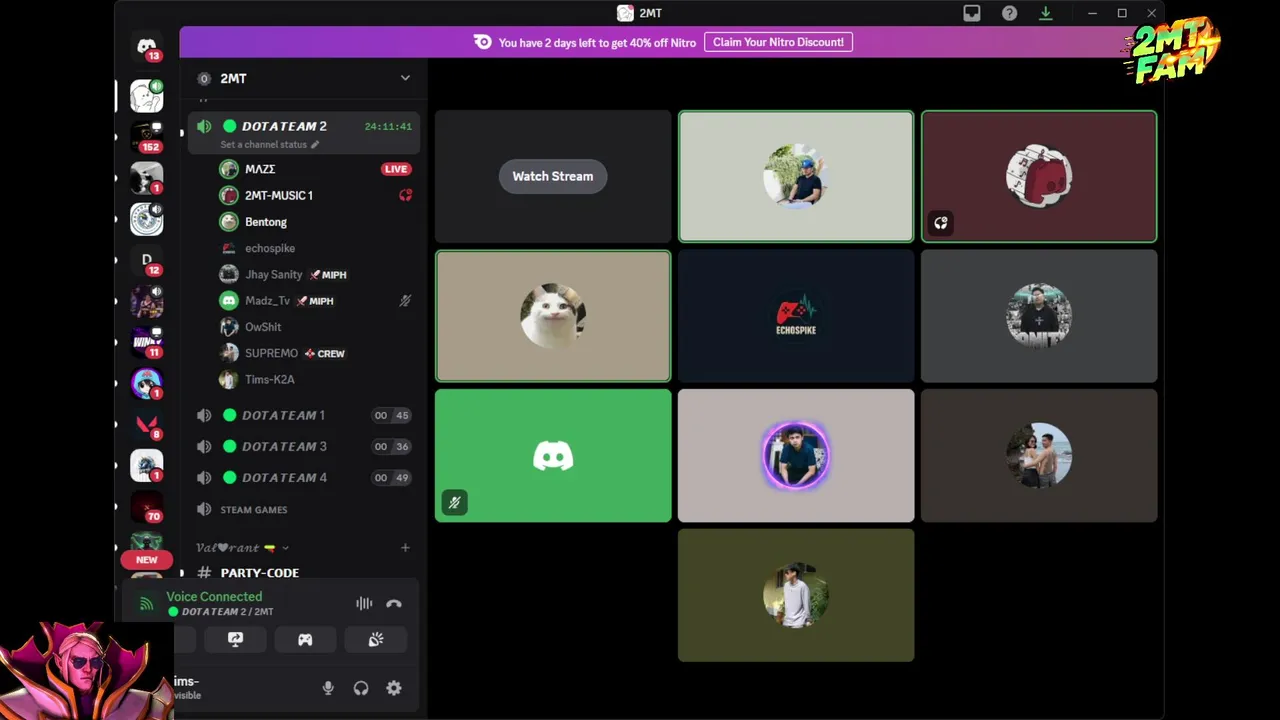This screenshot has height=720, width=1280.
Task: Click the maroon tile with red dice avatar
Action: pos(1039,176)
